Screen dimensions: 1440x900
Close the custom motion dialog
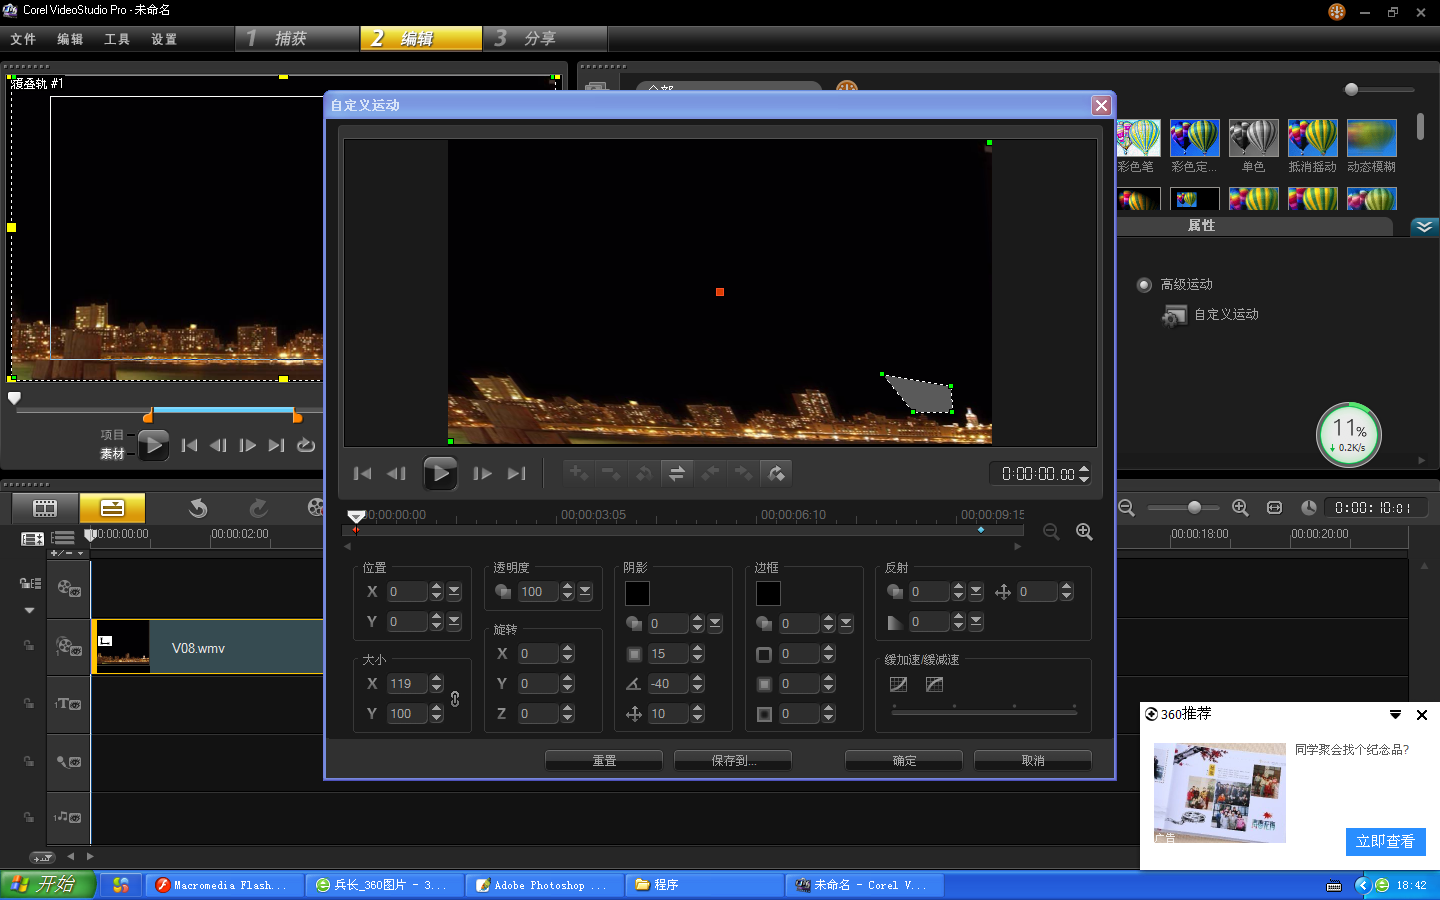point(1101,105)
